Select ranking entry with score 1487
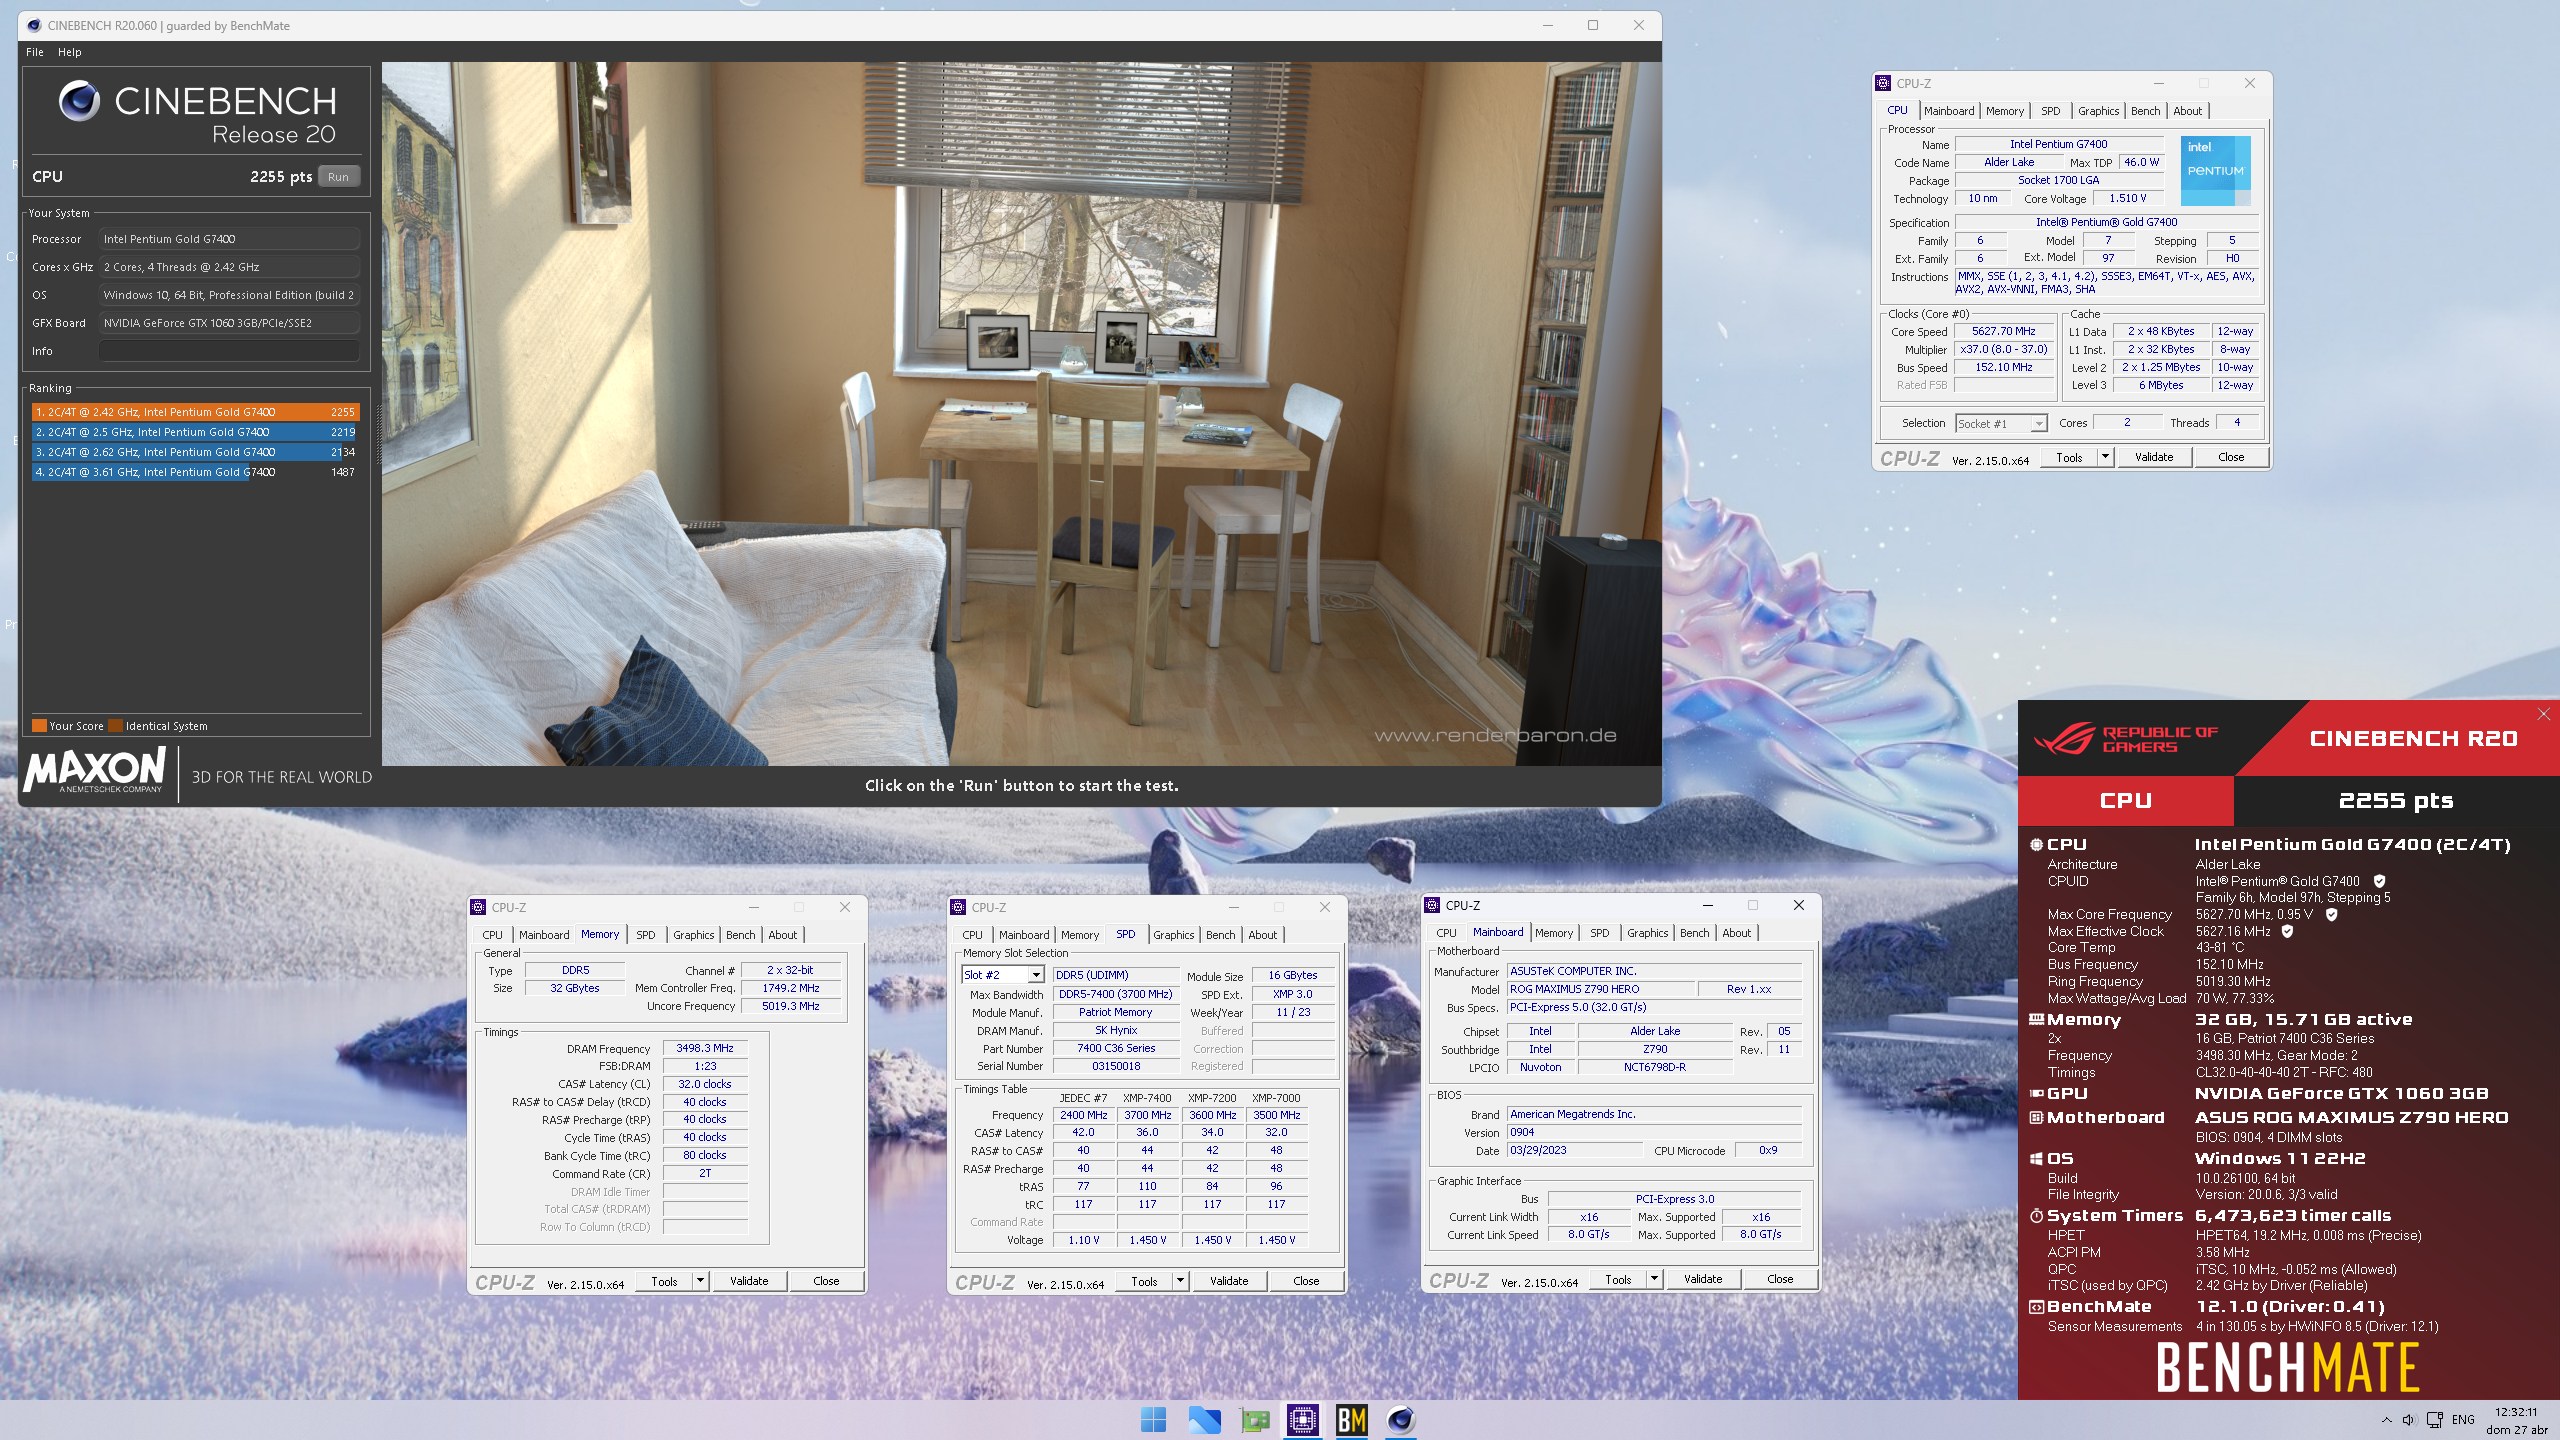2560x1440 pixels. [x=195, y=472]
